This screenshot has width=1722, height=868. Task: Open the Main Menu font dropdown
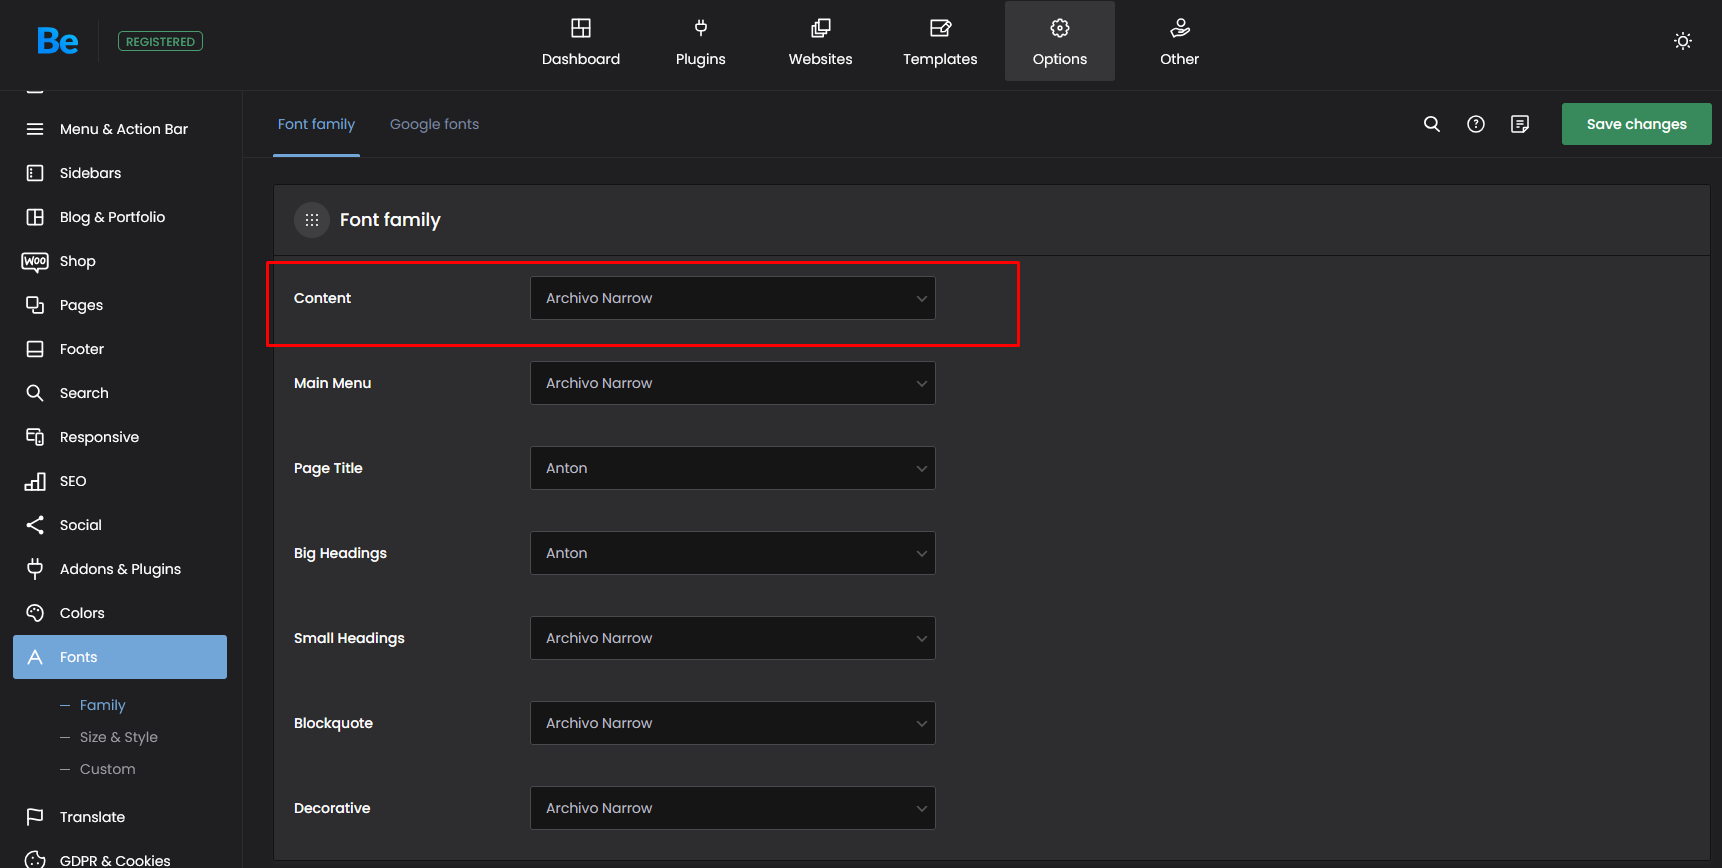coord(733,383)
